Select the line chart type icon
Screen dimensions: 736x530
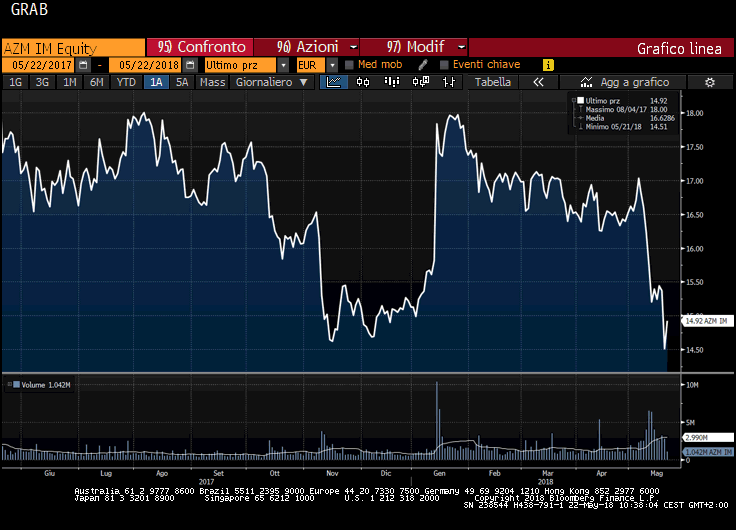coord(334,82)
